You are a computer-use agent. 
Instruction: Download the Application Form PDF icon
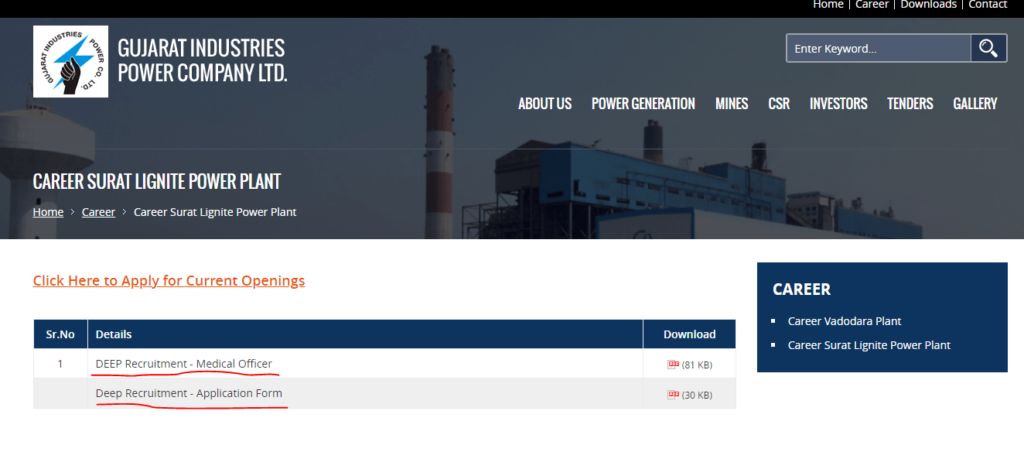click(673, 394)
